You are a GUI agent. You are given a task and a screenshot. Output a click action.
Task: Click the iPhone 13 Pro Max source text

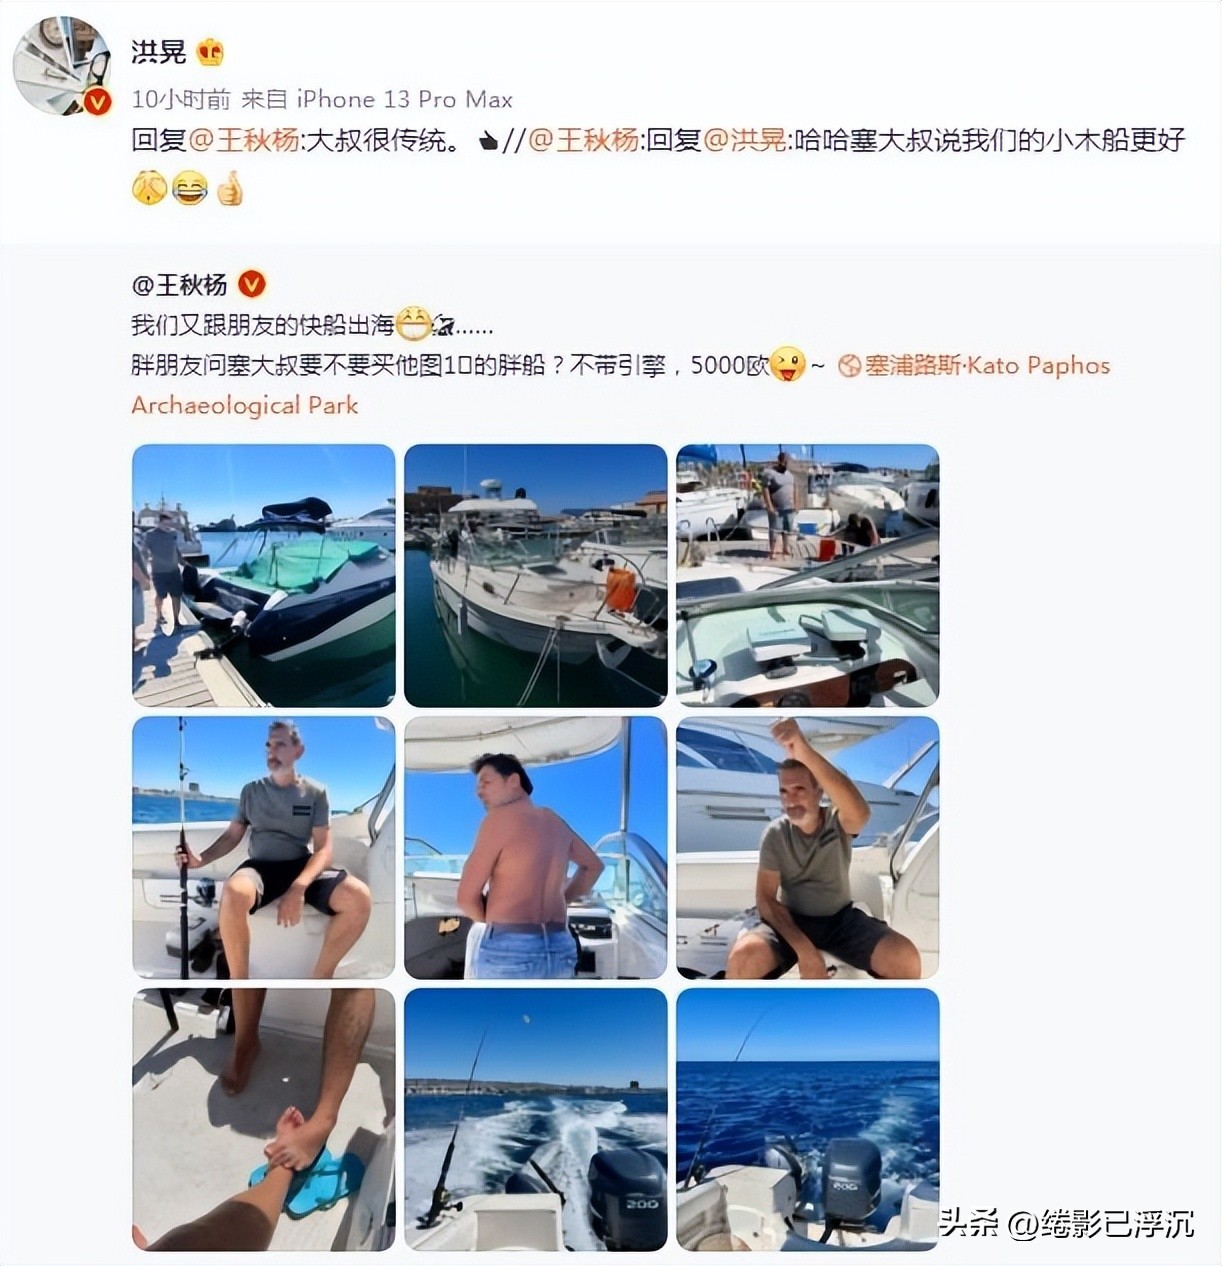[404, 99]
